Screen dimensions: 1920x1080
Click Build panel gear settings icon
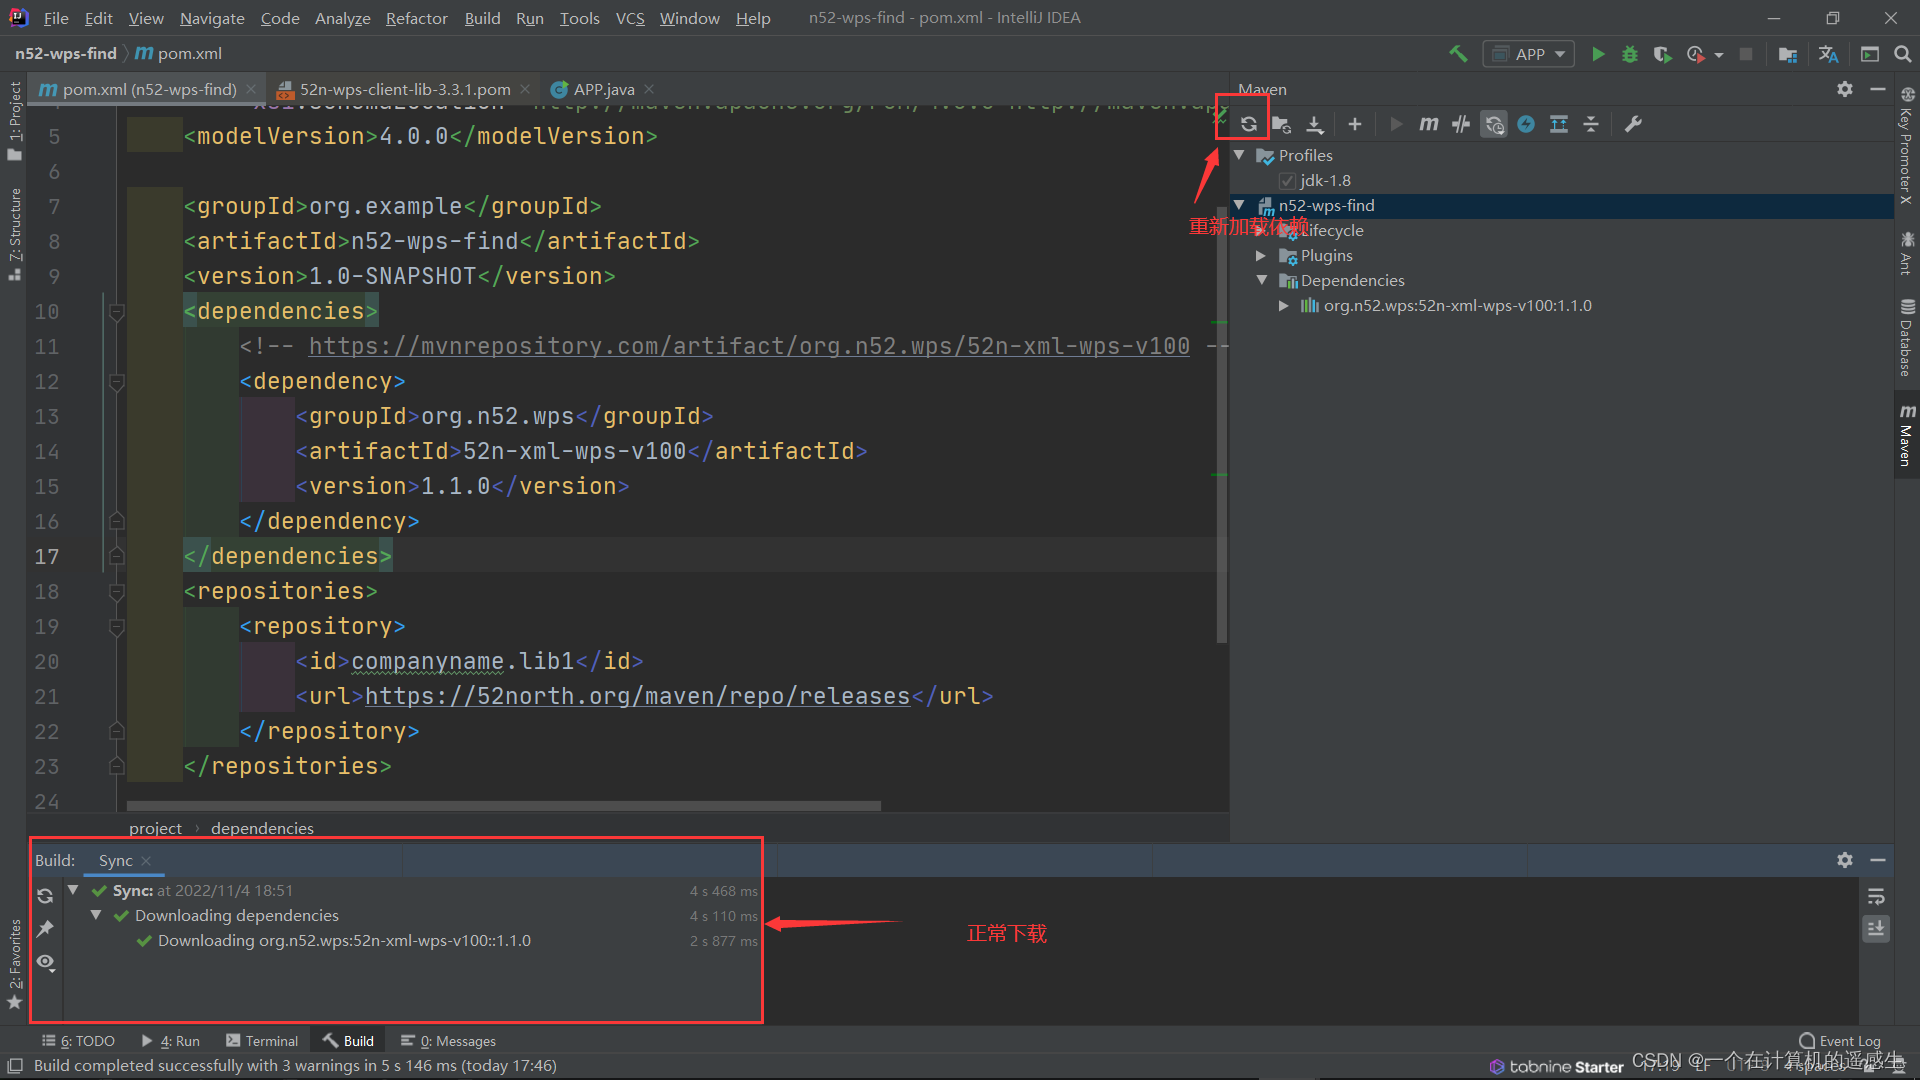pos(1845,860)
